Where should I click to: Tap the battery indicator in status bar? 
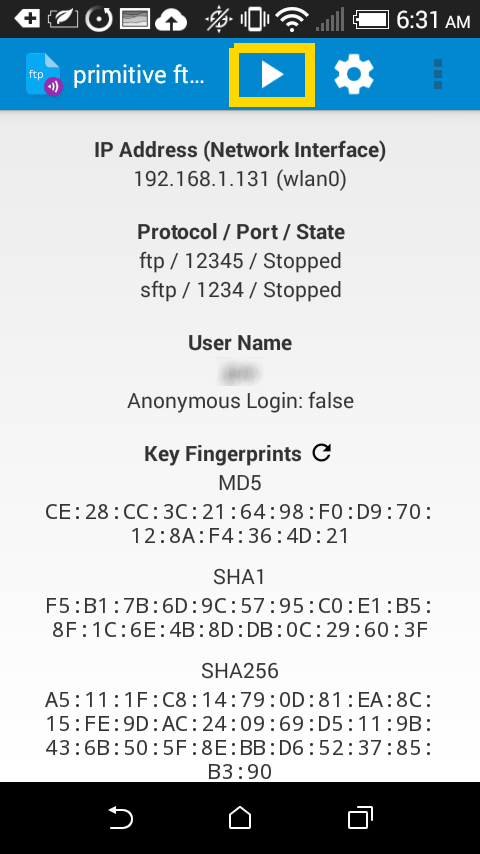[x=371, y=20]
